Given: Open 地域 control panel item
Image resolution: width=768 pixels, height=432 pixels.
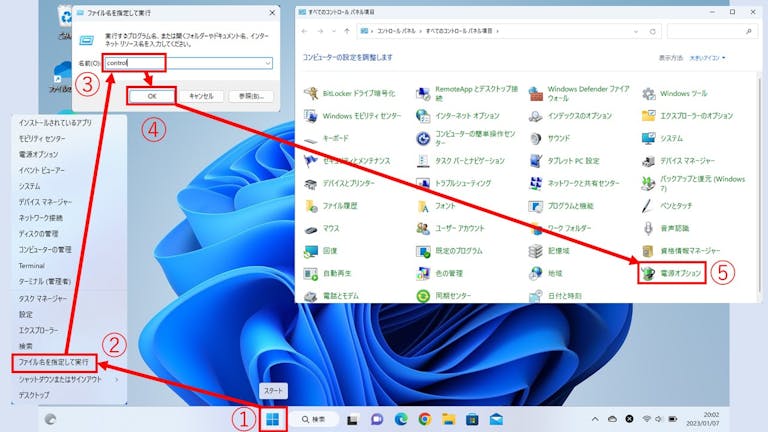Looking at the screenshot, I should click(x=546, y=273).
